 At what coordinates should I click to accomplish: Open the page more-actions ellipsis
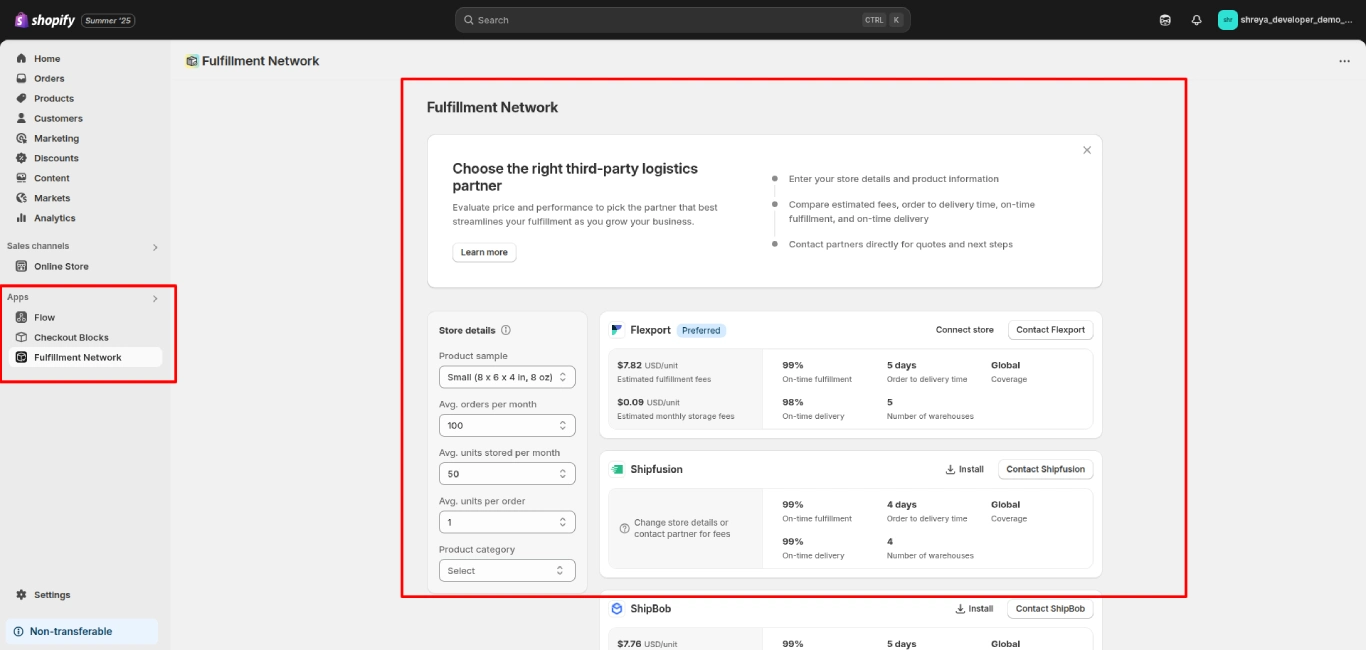click(1344, 61)
